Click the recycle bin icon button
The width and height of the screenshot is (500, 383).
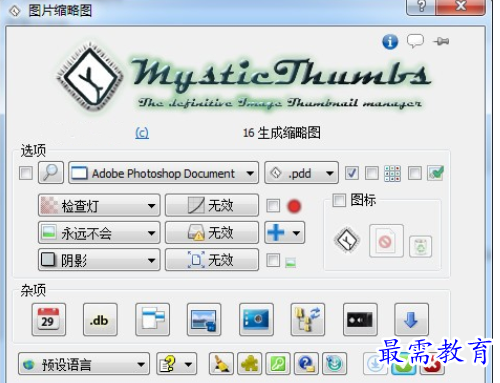[420, 246]
